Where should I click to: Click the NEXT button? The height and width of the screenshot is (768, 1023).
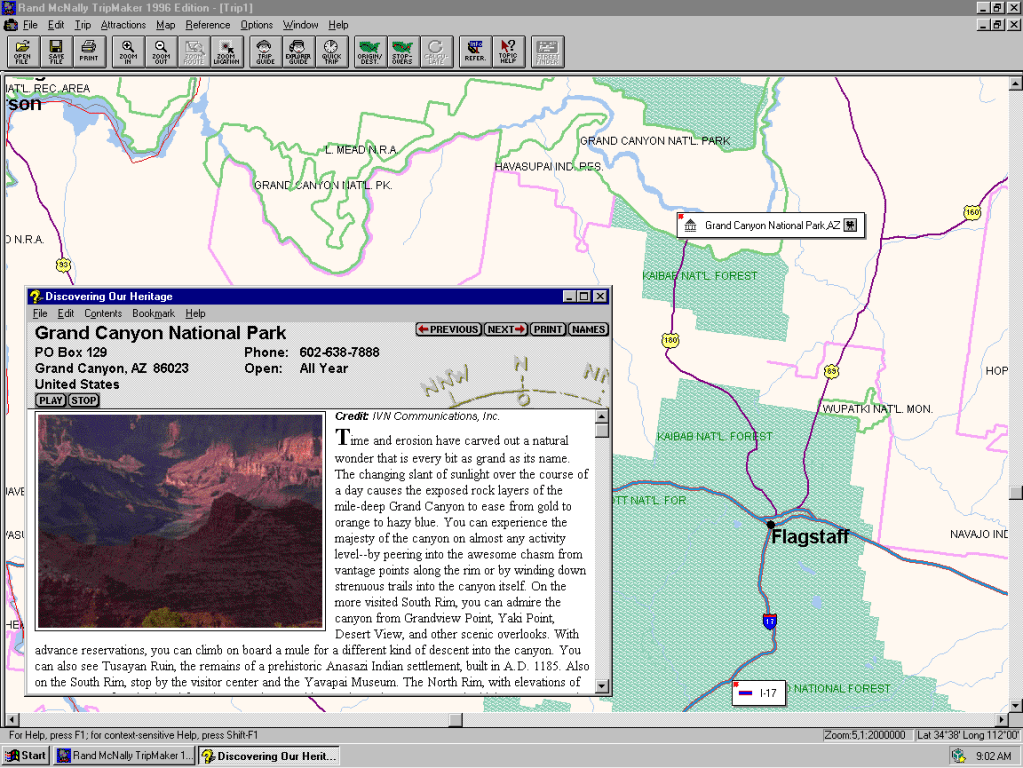506,329
